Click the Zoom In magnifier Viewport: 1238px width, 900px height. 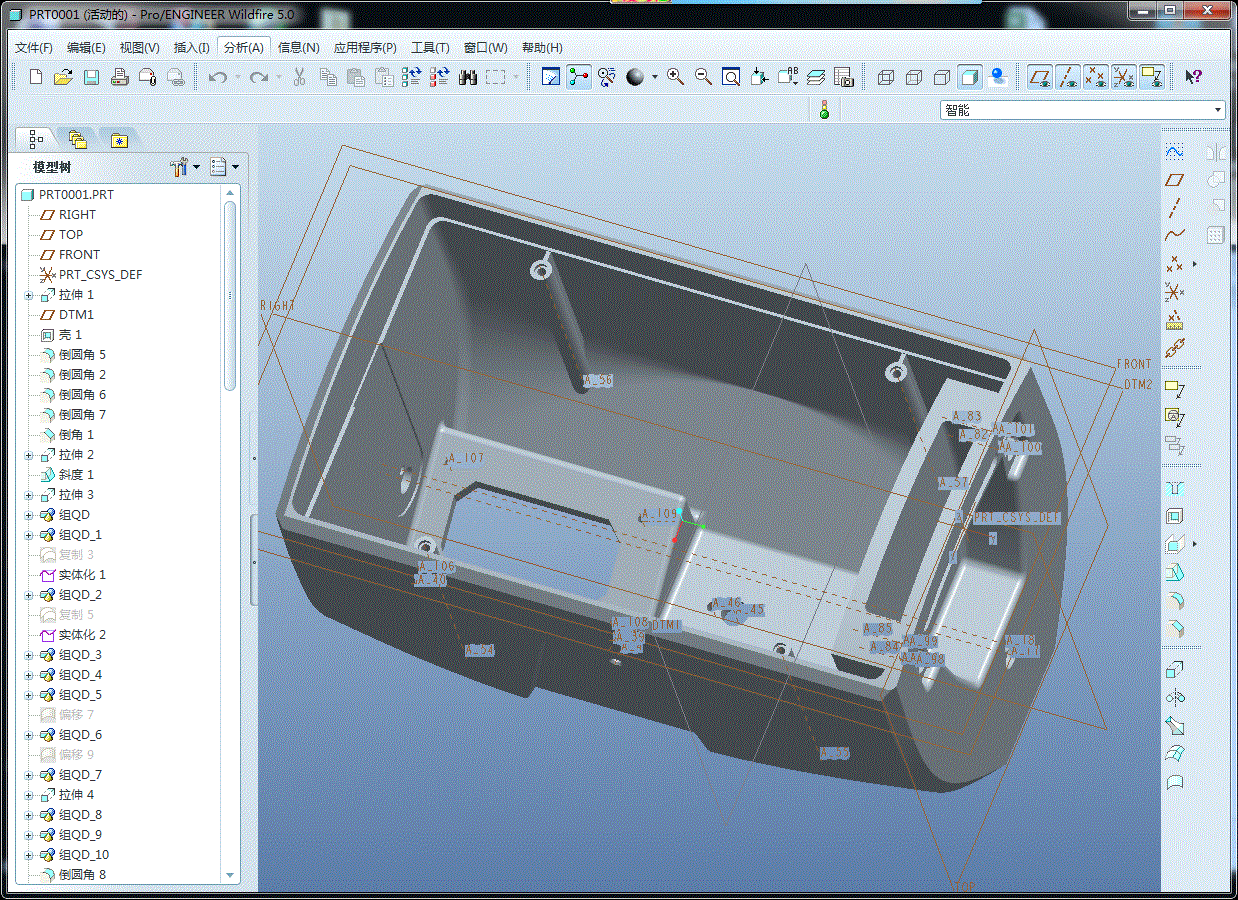tap(676, 77)
